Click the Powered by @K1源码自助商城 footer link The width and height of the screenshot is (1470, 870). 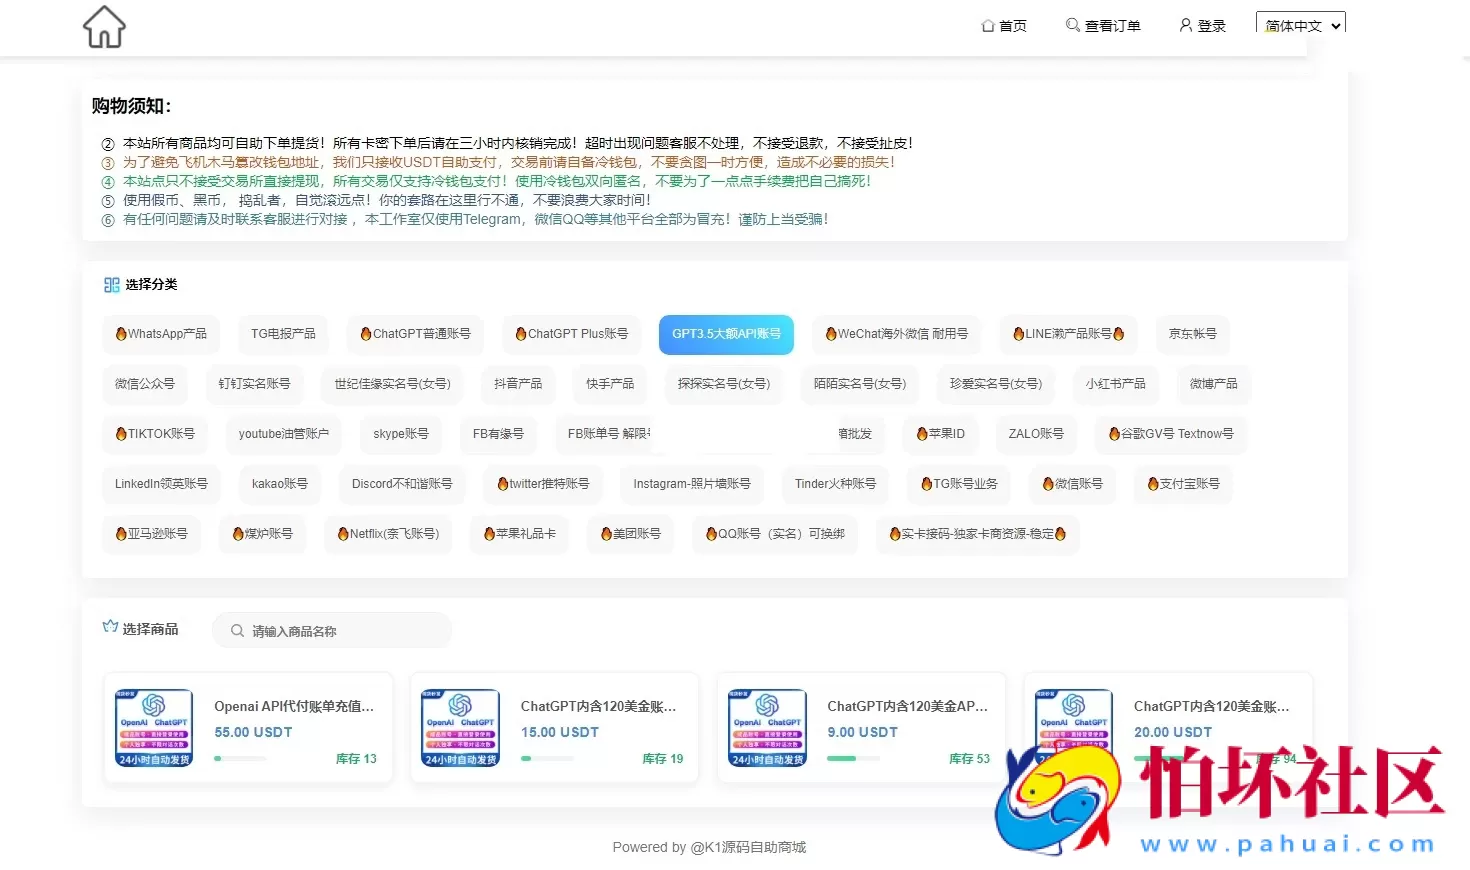pyautogui.click(x=710, y=846)
